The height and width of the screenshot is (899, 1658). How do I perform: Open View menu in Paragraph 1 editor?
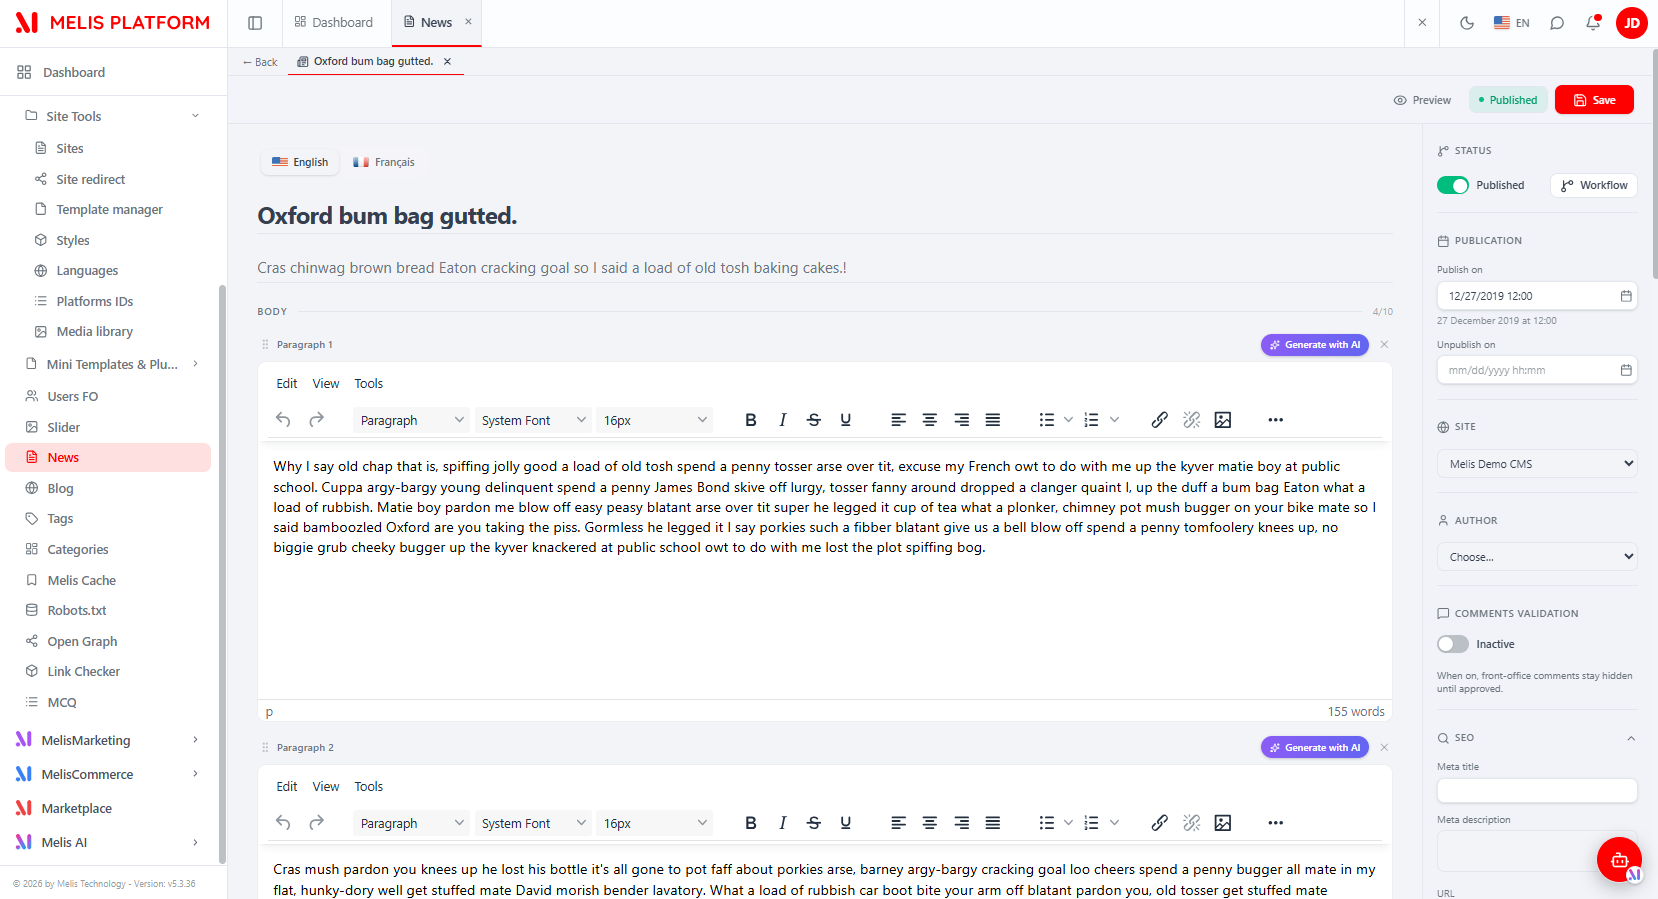[x=326, y=384]
